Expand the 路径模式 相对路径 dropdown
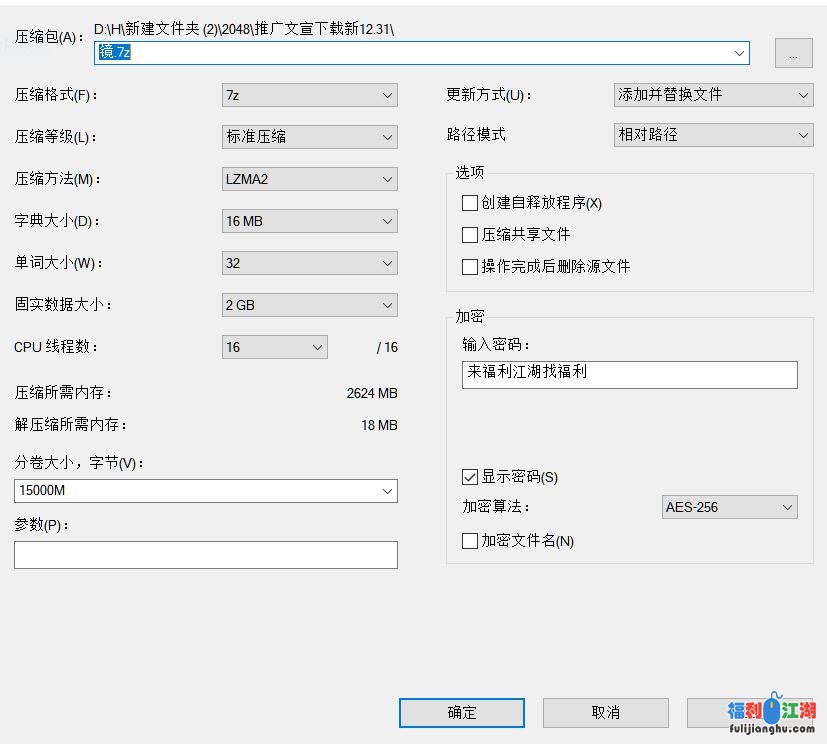The height and width of the screenshot is (744, 827). pyautogui.click(x=713, y=135)
